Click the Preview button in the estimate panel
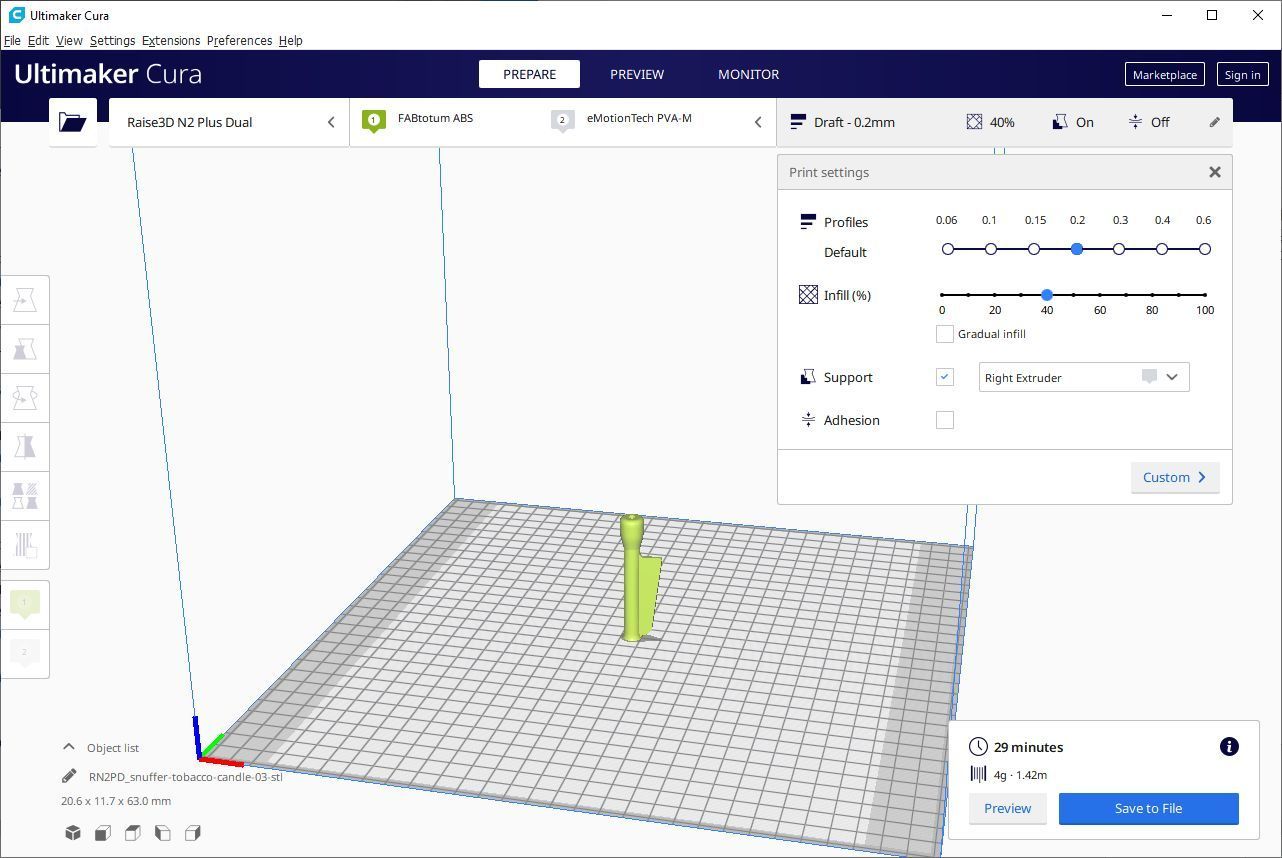This screenshot has height=858, width=1282. click(1007, 808)
